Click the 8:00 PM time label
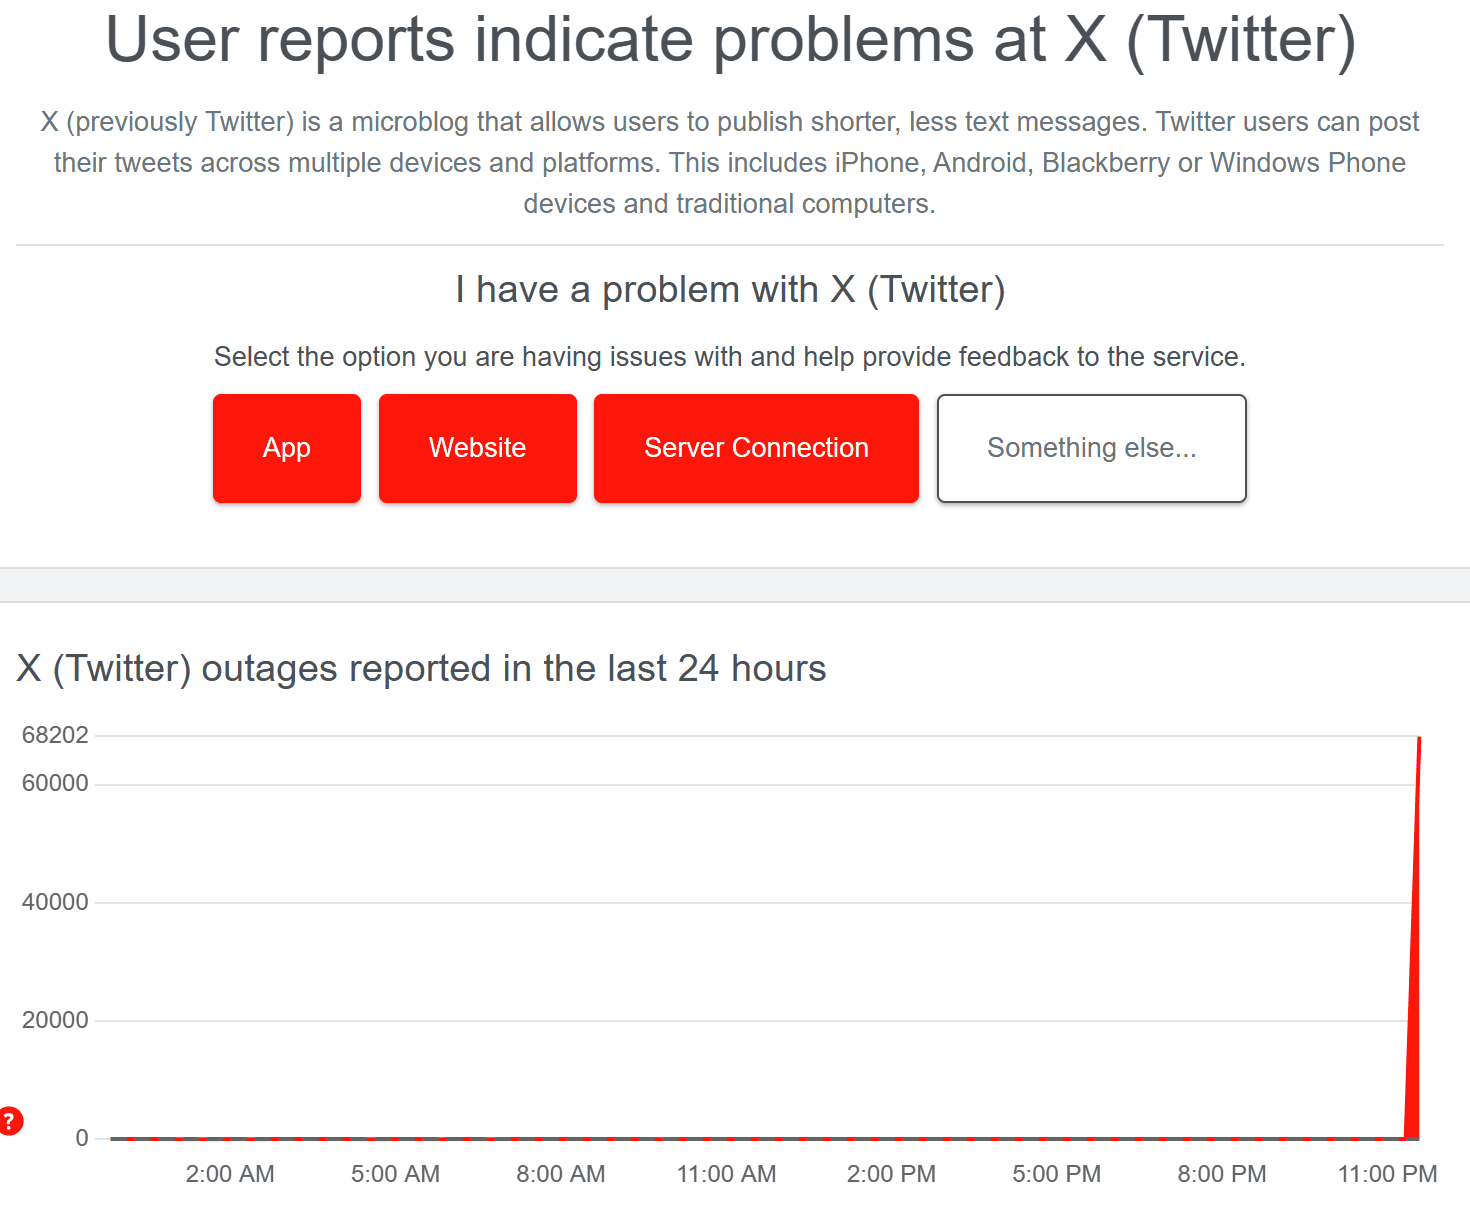The width and height of the screenshot is (1470, 1218). click(x=1222, y=1174)
